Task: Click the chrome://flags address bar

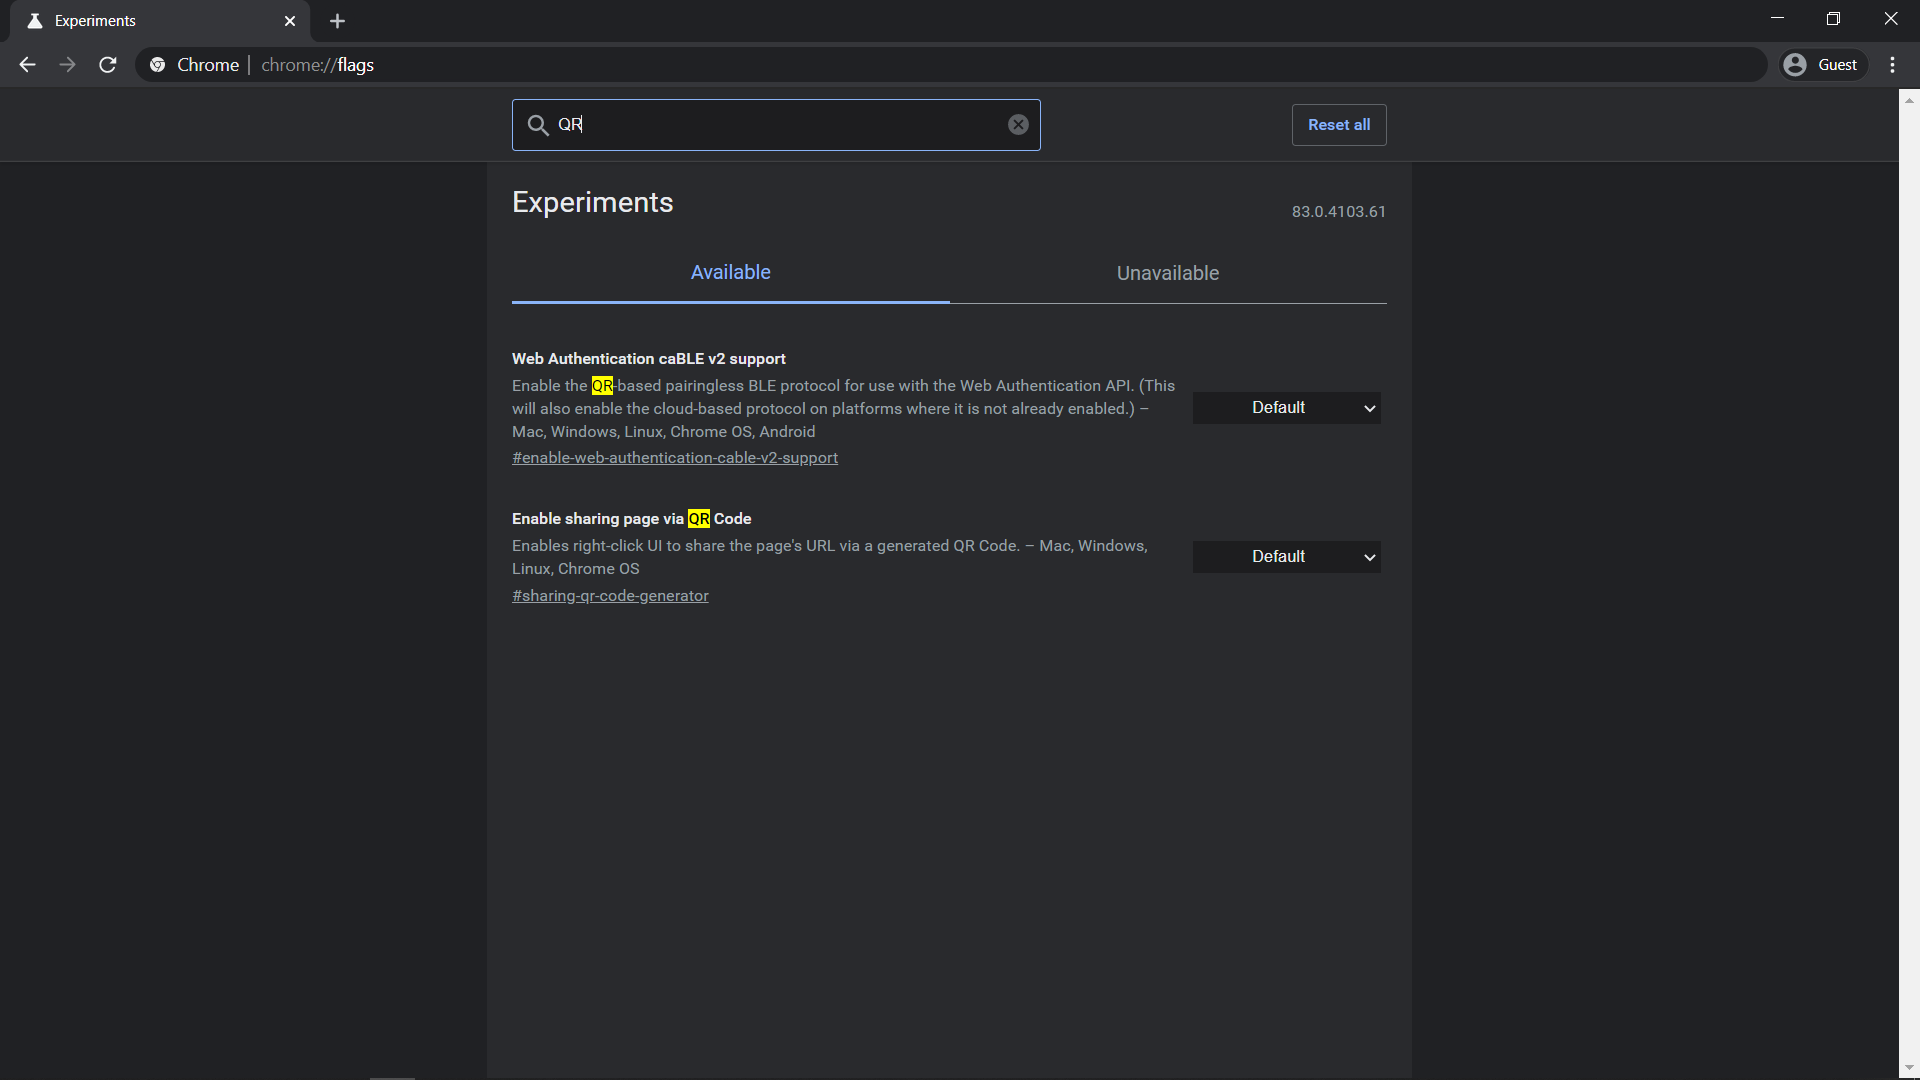Action: click(x=950, y=65)
